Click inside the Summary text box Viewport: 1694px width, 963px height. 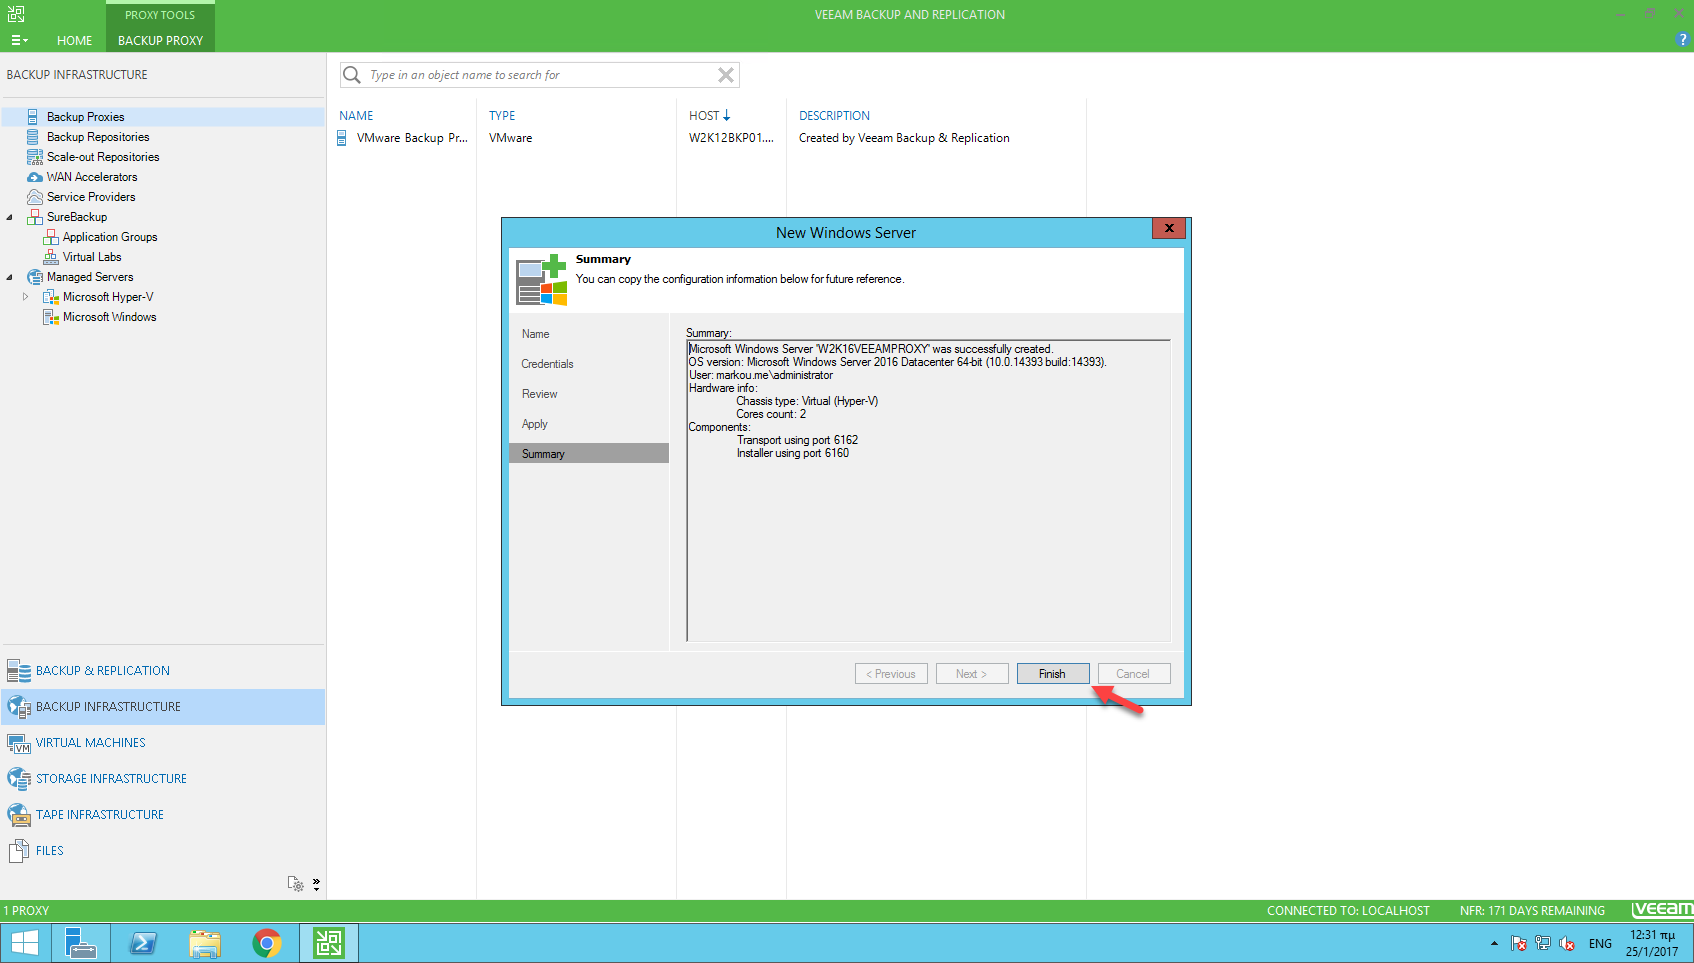928,490
